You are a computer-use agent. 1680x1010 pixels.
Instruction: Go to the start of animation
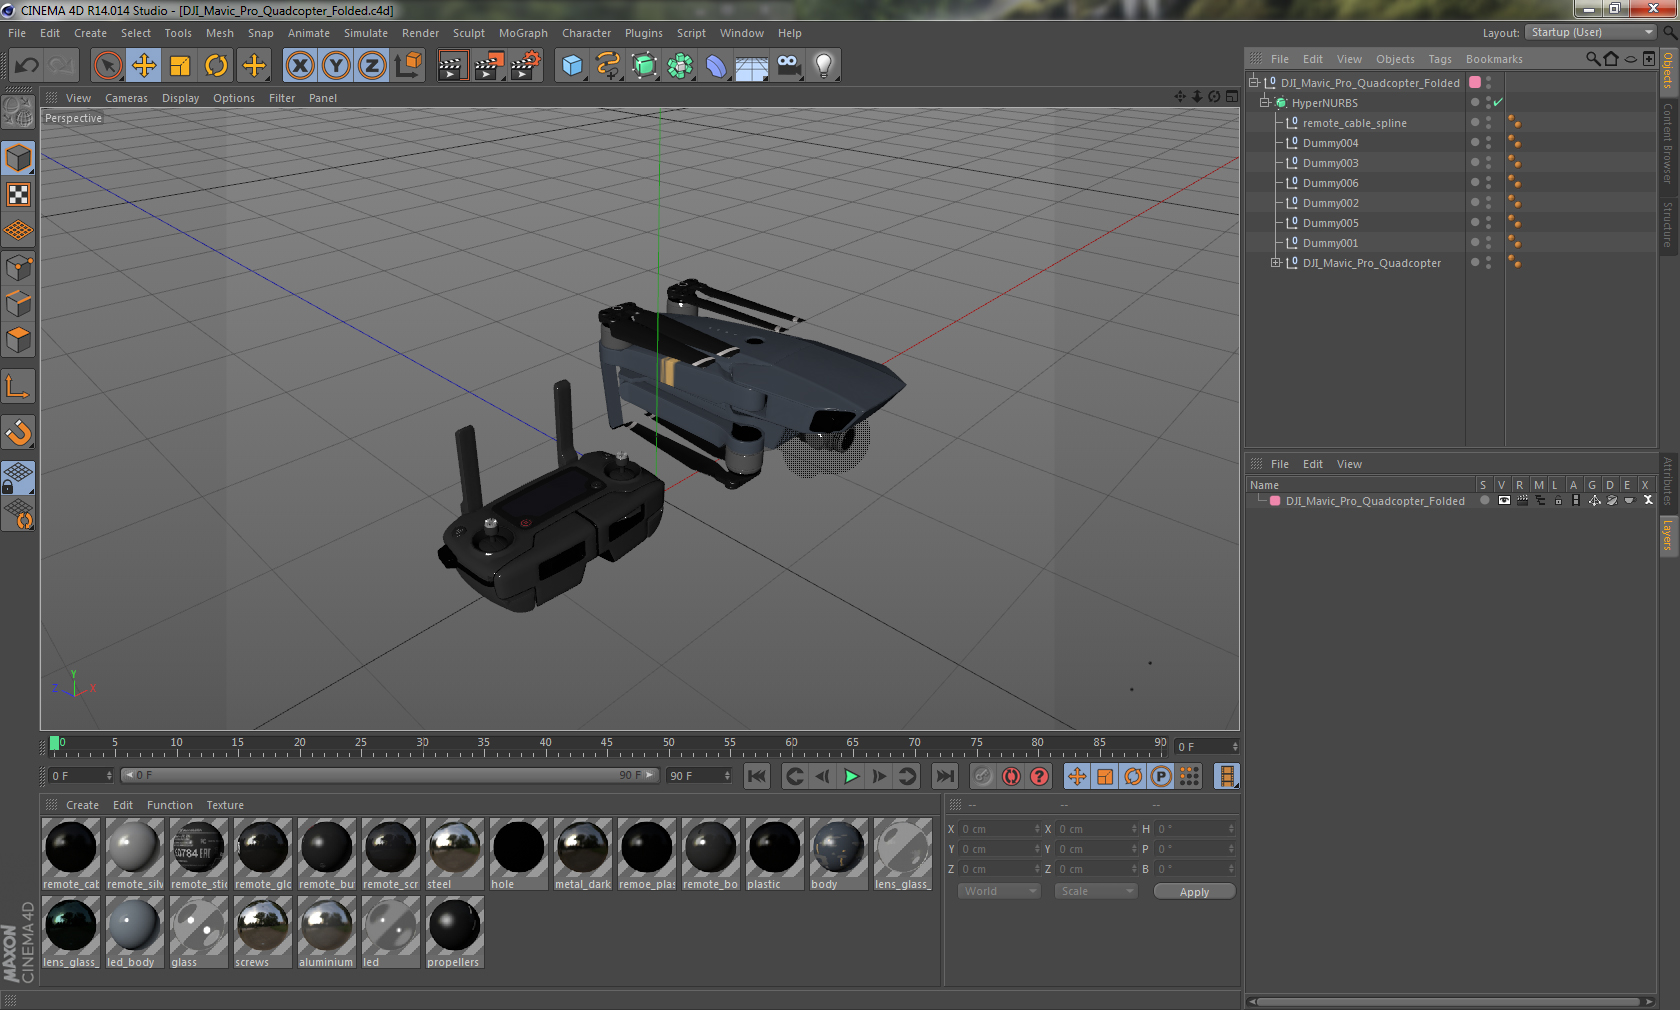[x=757, y=776]
